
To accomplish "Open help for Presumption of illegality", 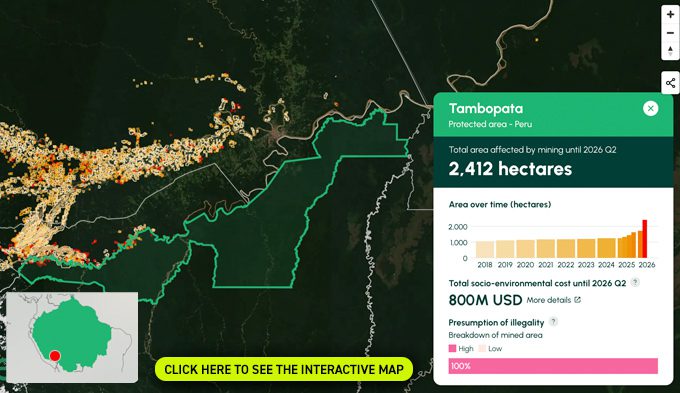I will [x=553, y=322].
